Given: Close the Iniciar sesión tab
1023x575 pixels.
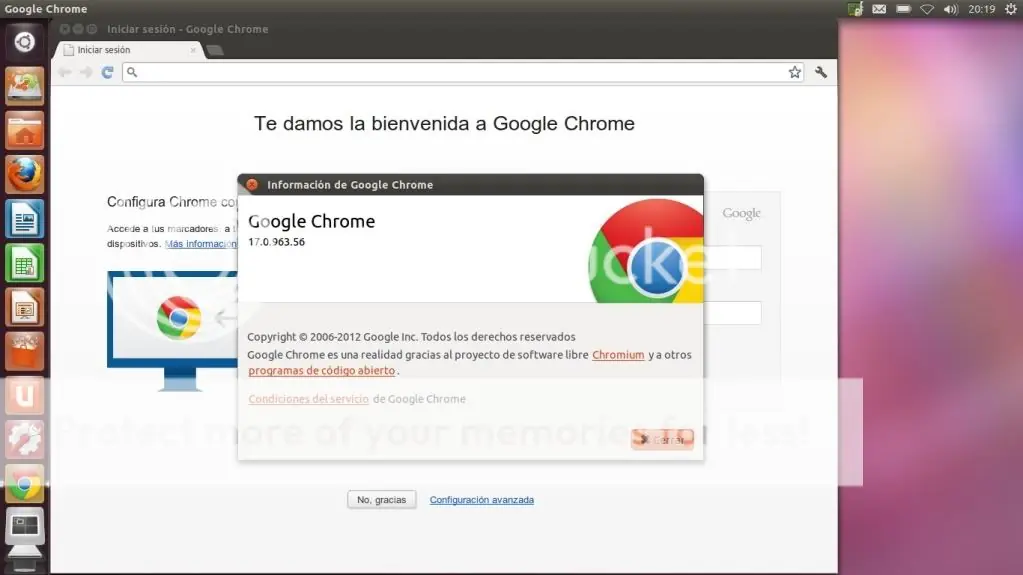Looking at the screenshot, I should coord(193,50).
